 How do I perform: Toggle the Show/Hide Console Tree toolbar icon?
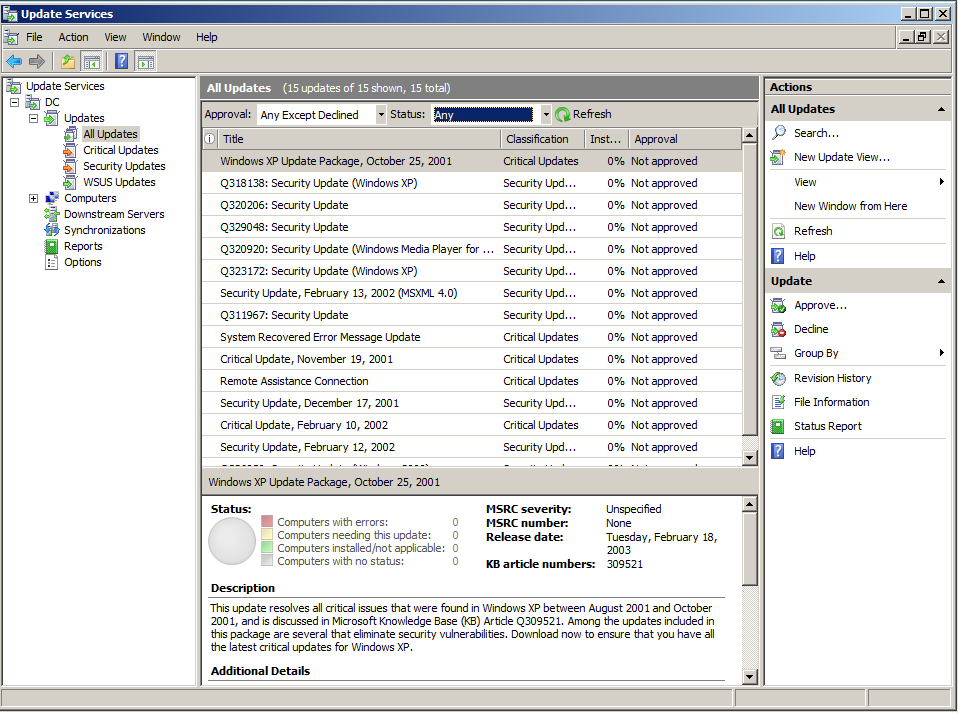[x=92, y=61]
